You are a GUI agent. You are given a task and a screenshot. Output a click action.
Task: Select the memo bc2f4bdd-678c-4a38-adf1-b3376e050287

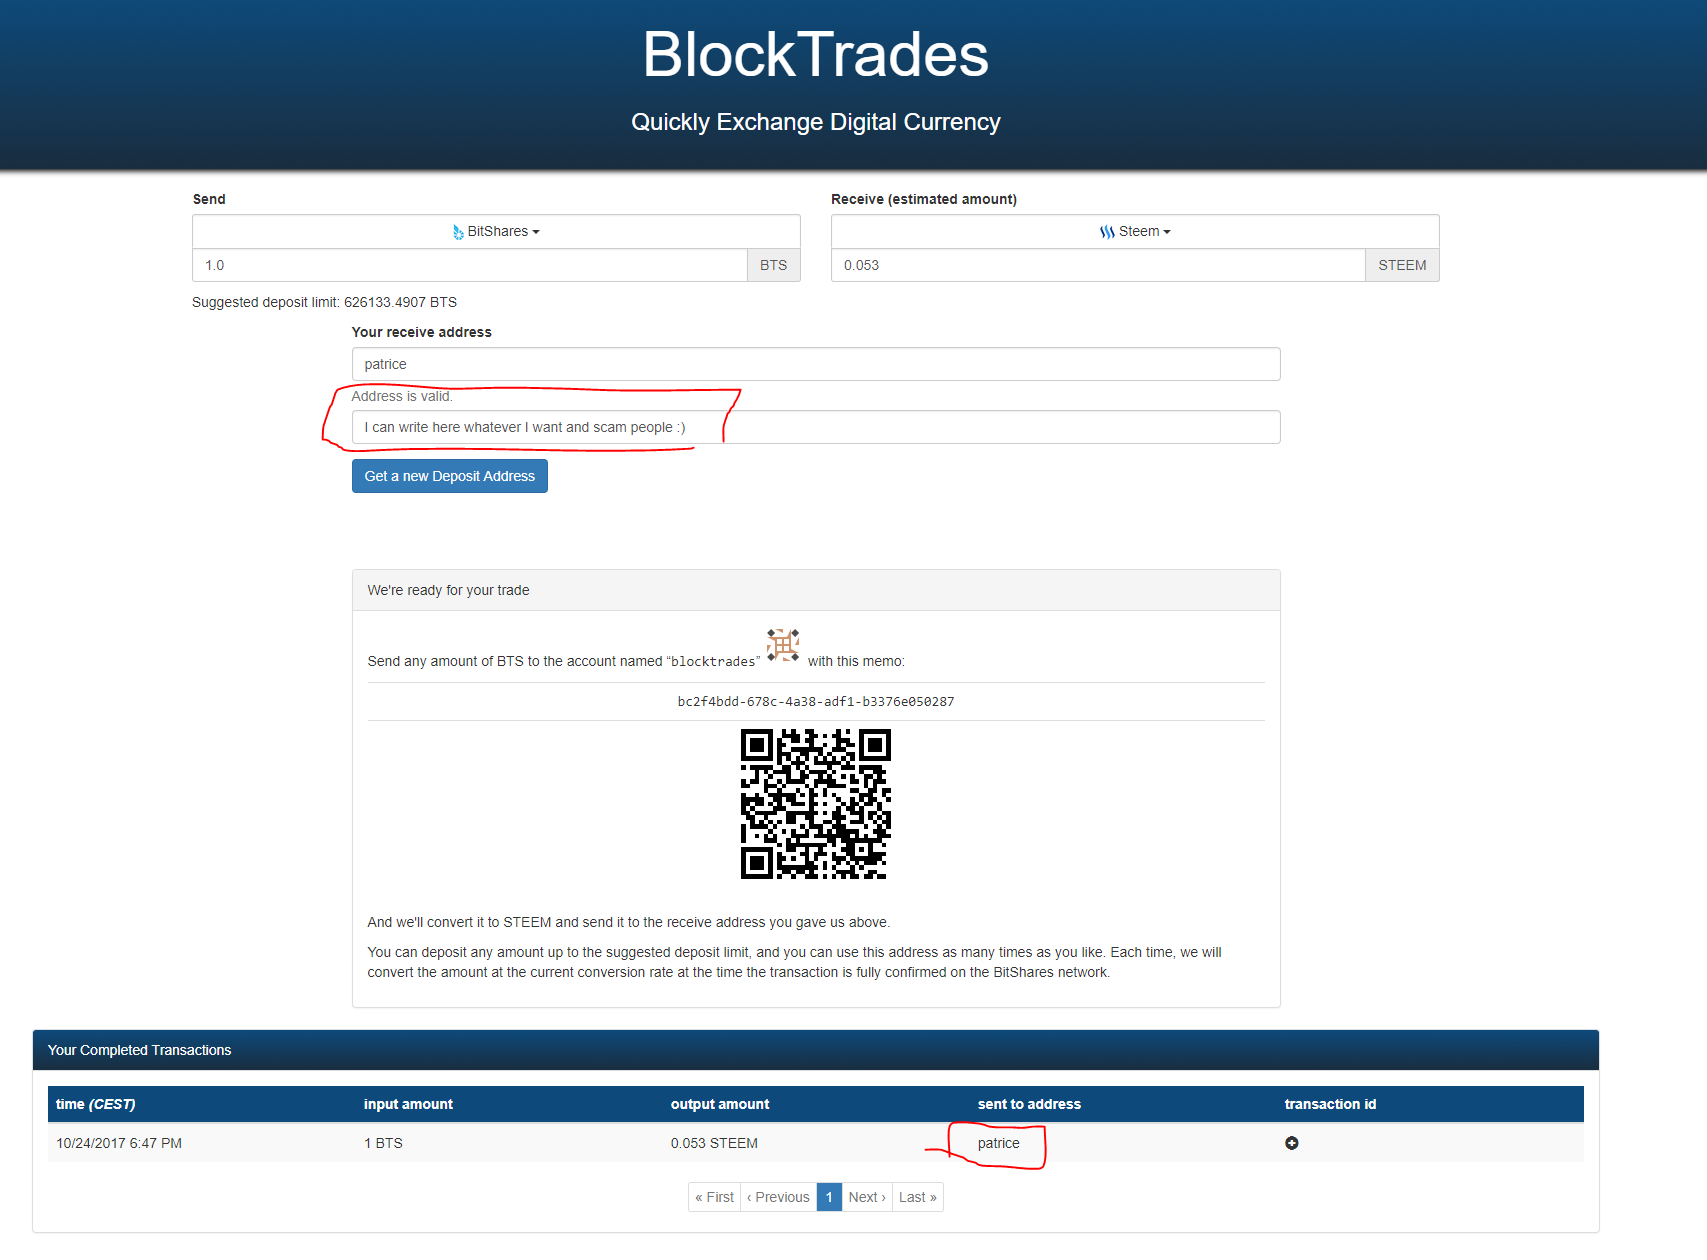point(816,702)
